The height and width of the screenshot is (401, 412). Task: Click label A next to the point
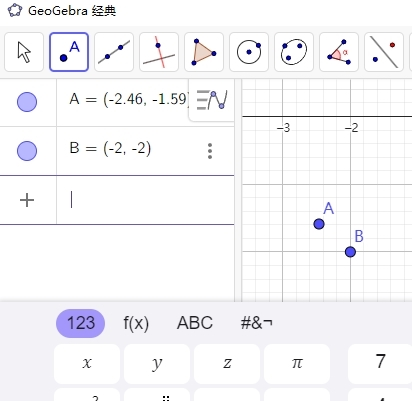(328, 208)
